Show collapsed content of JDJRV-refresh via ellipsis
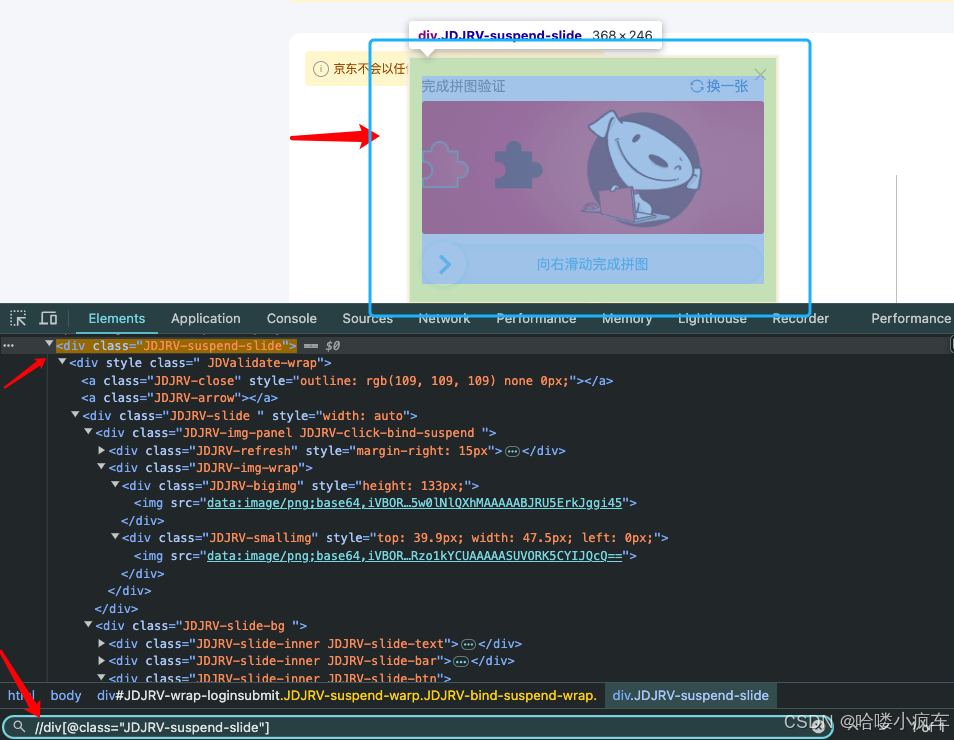This screenshot has width=954, height=740. pos(512,451)
